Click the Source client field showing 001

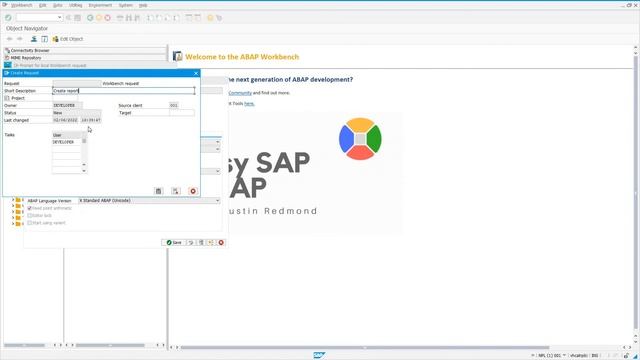click(x=174, y=105)
